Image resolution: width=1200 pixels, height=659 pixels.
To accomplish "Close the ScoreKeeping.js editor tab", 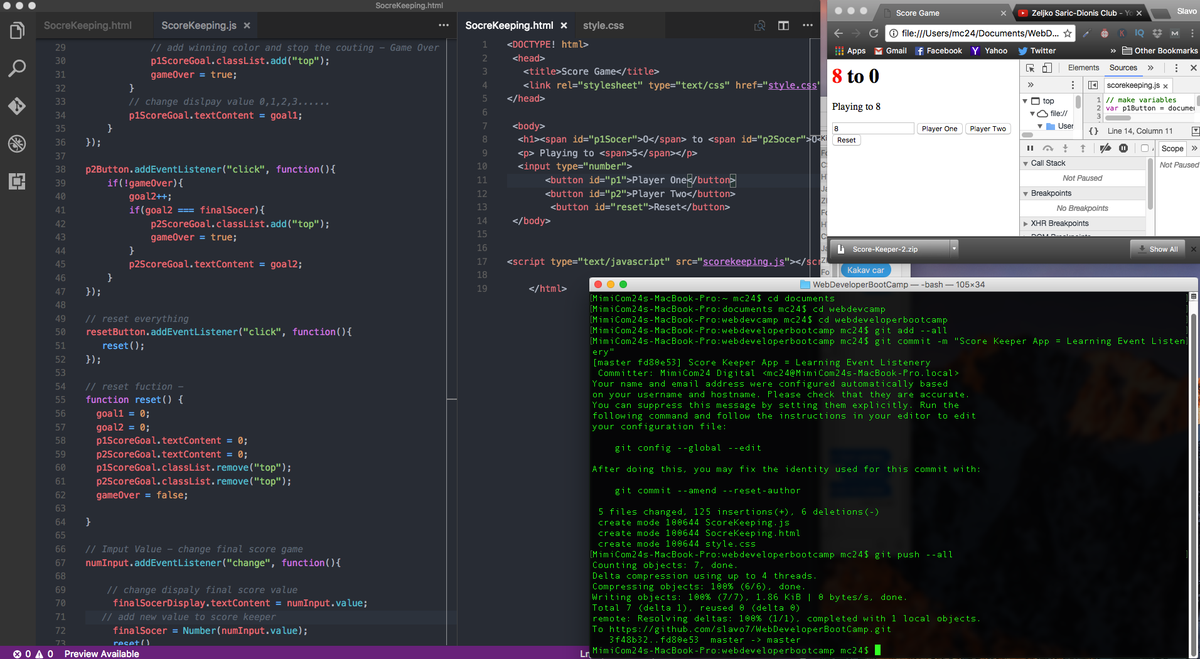I will [247, 24].
